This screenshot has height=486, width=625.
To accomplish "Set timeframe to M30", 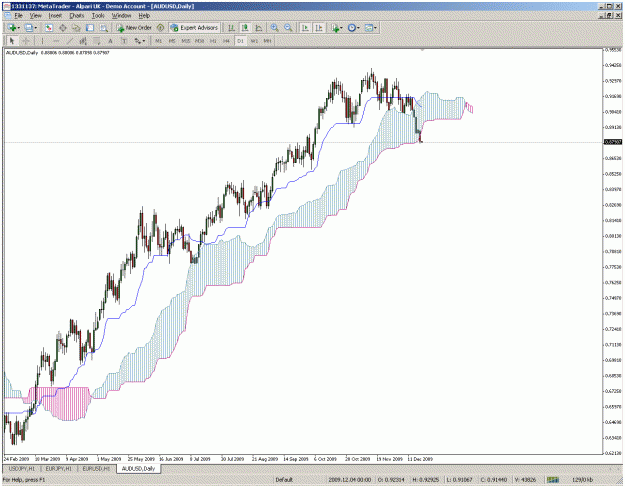I will click(x=200, y=41).
